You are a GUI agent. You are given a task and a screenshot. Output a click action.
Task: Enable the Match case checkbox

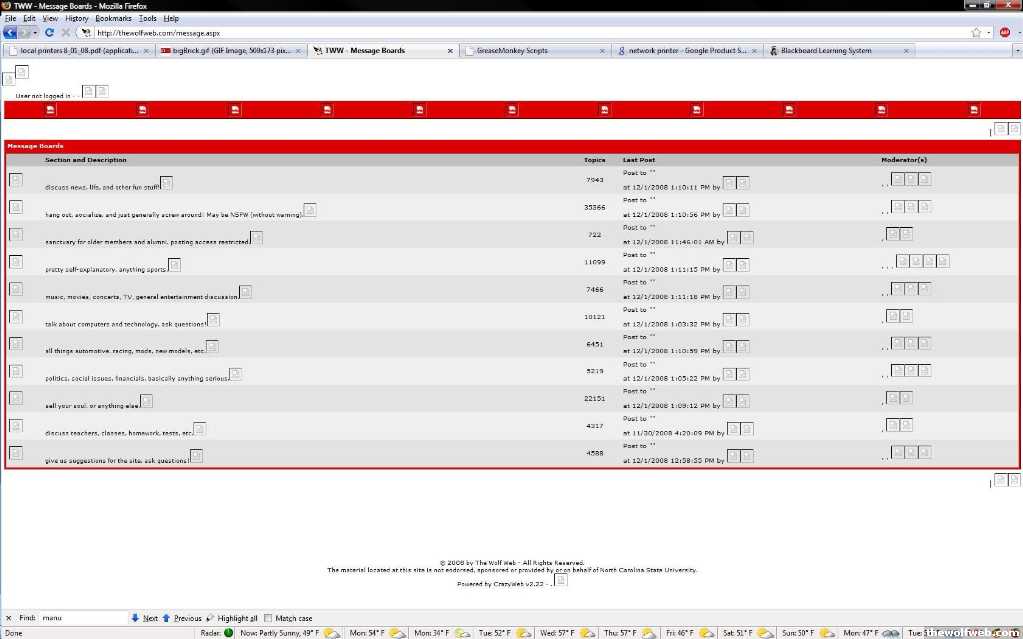coord(269,618)
